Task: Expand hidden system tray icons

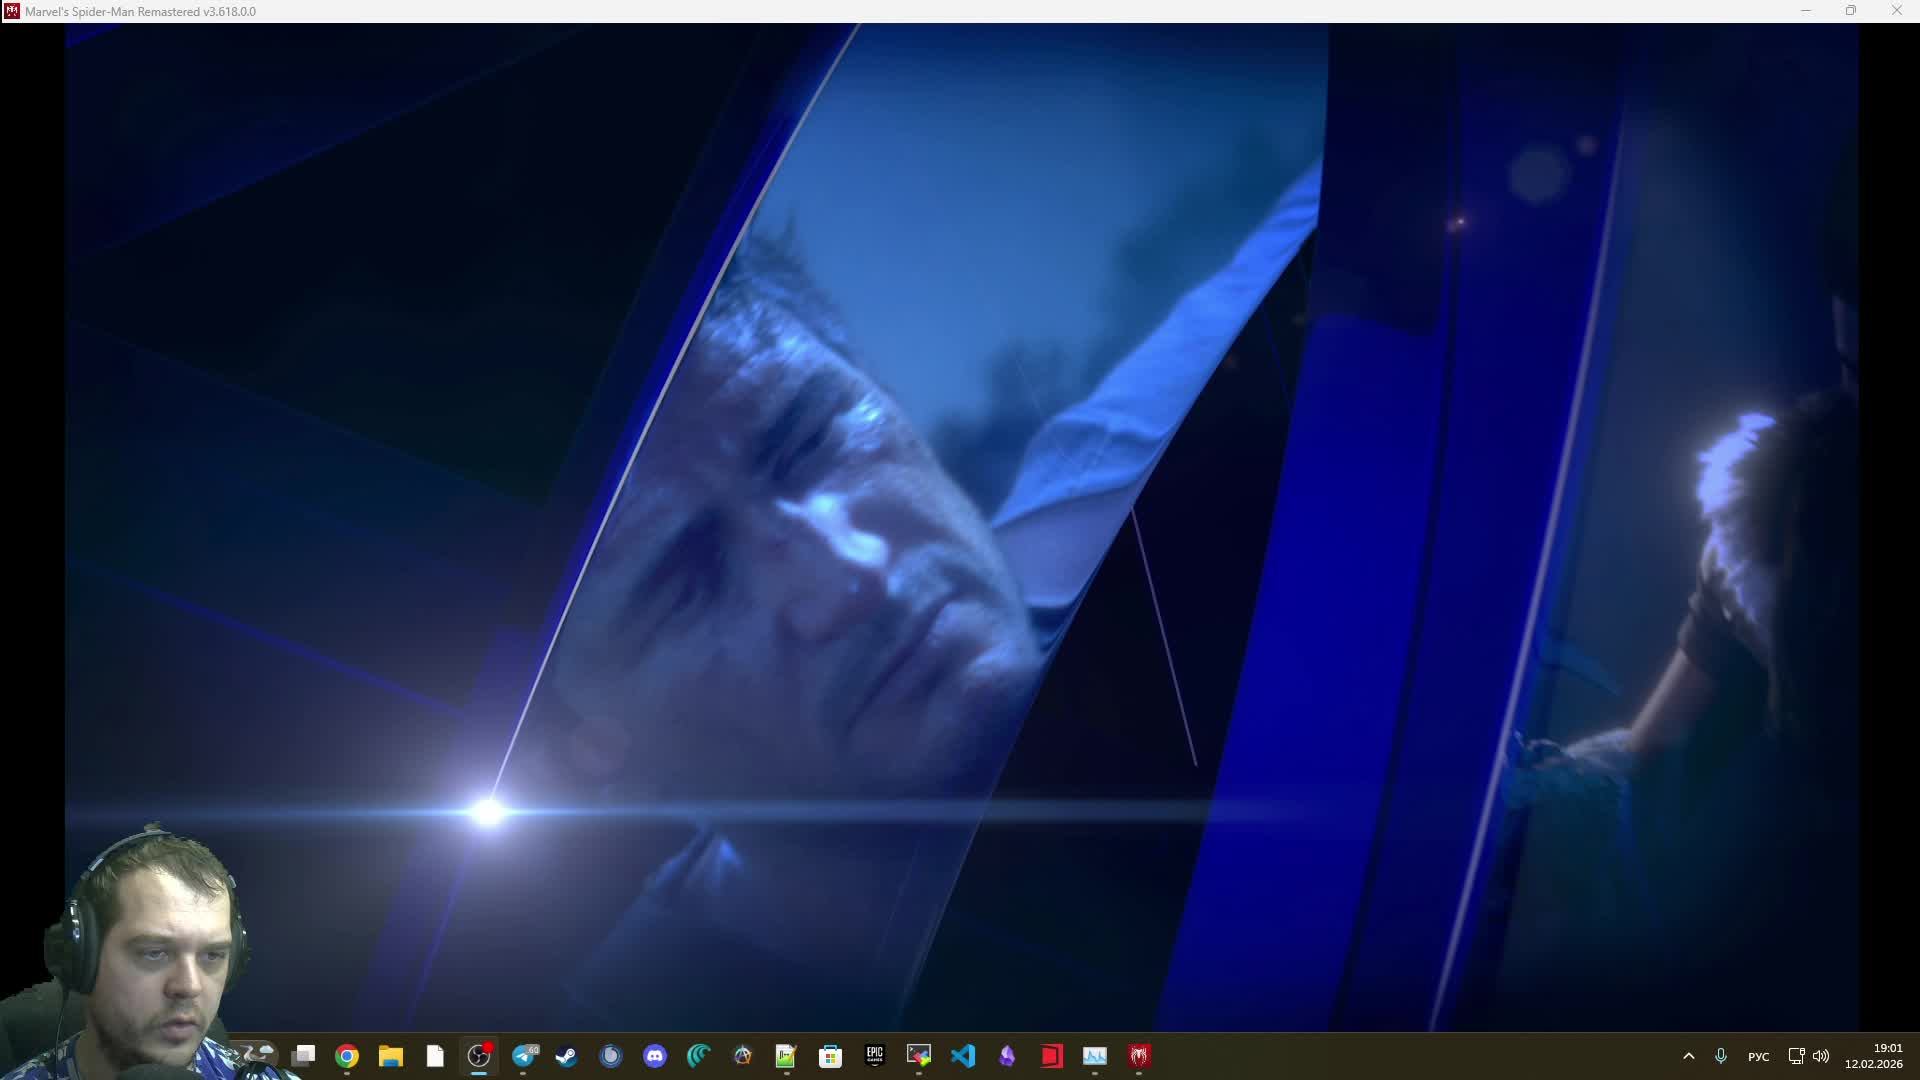Action: [1689, 1056]
